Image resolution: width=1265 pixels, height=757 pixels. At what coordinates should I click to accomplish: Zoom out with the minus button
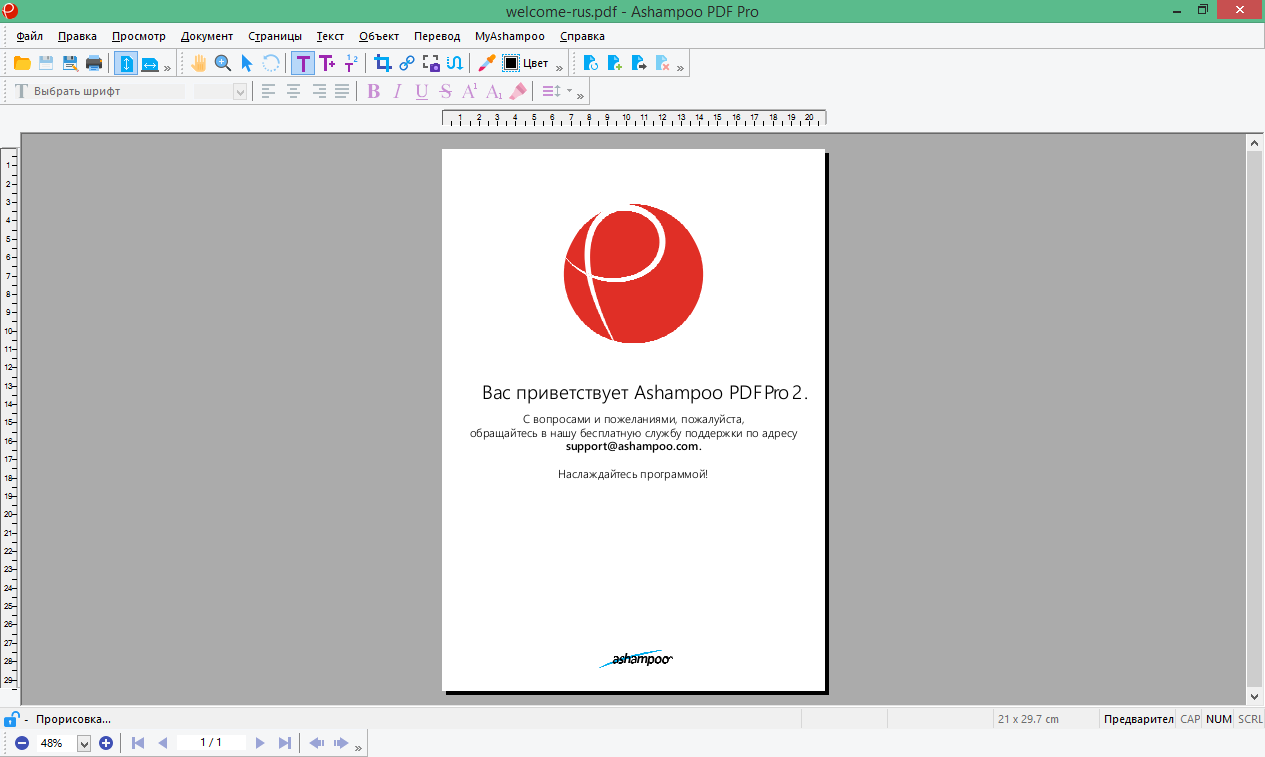[22, 743]
